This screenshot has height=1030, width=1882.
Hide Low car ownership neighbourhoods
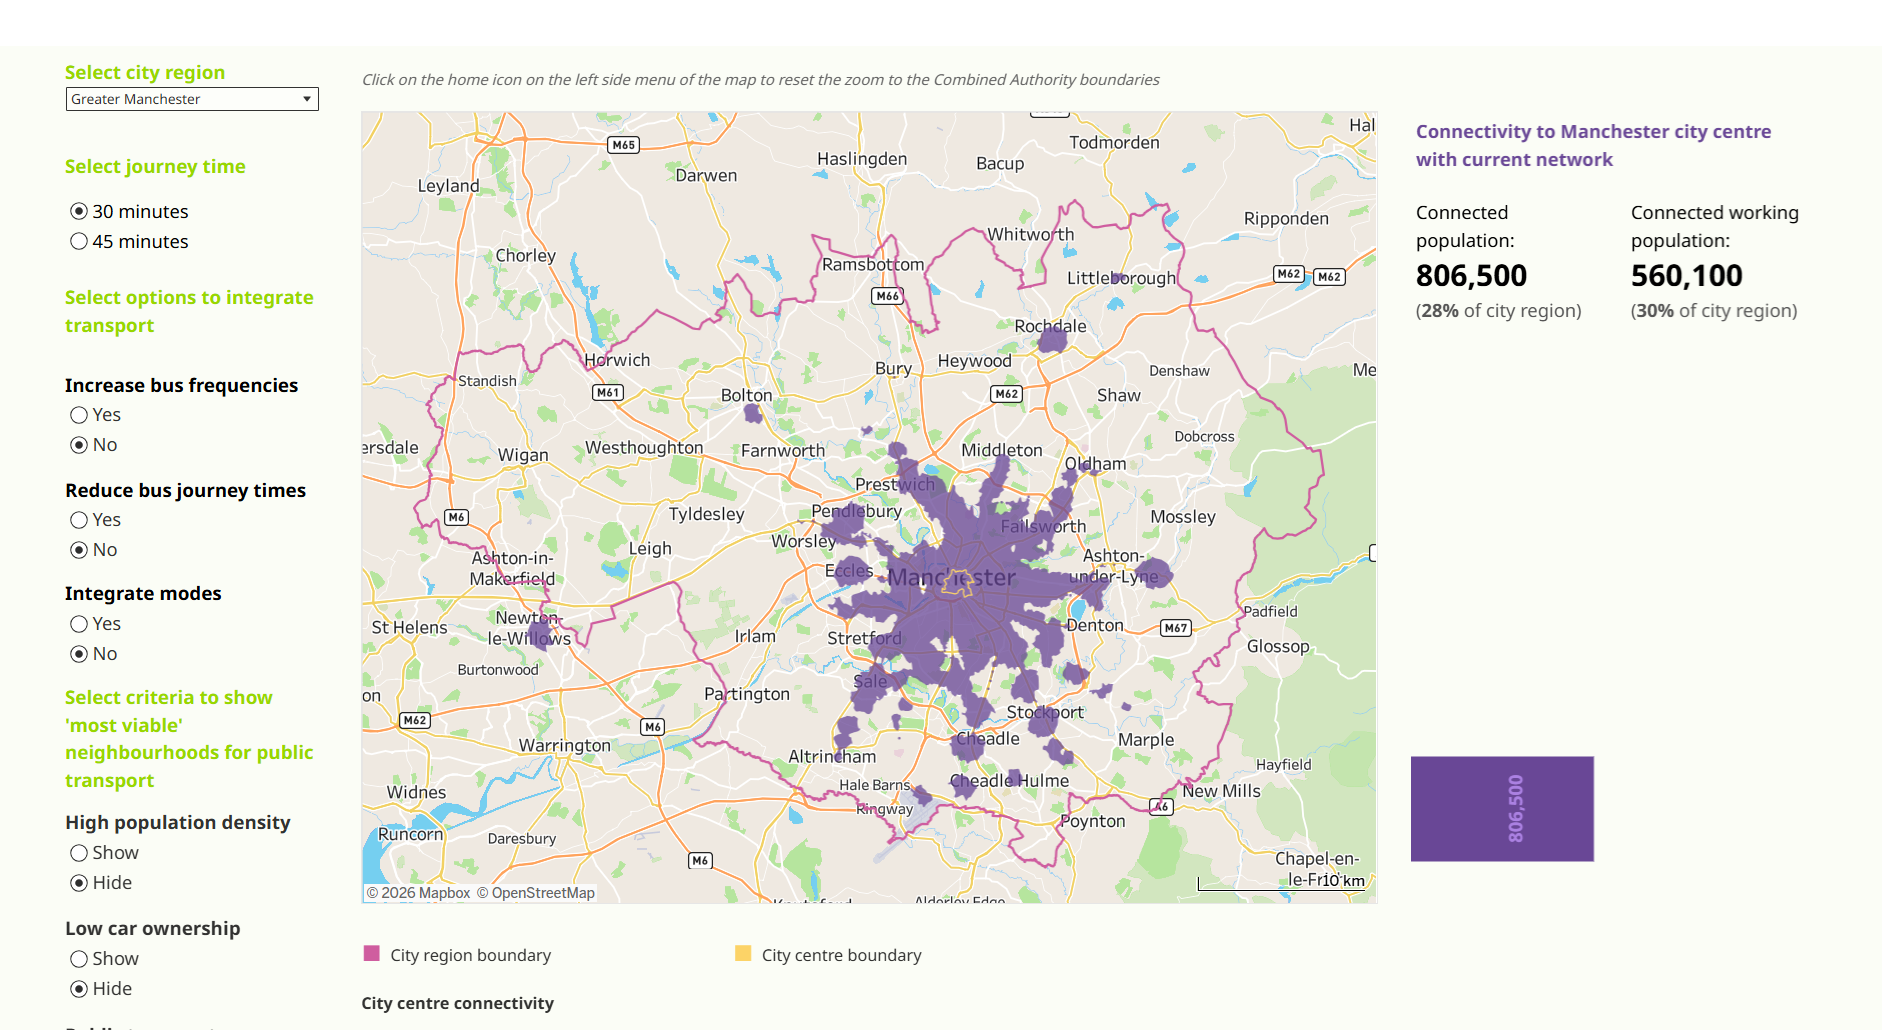[79, 989]
